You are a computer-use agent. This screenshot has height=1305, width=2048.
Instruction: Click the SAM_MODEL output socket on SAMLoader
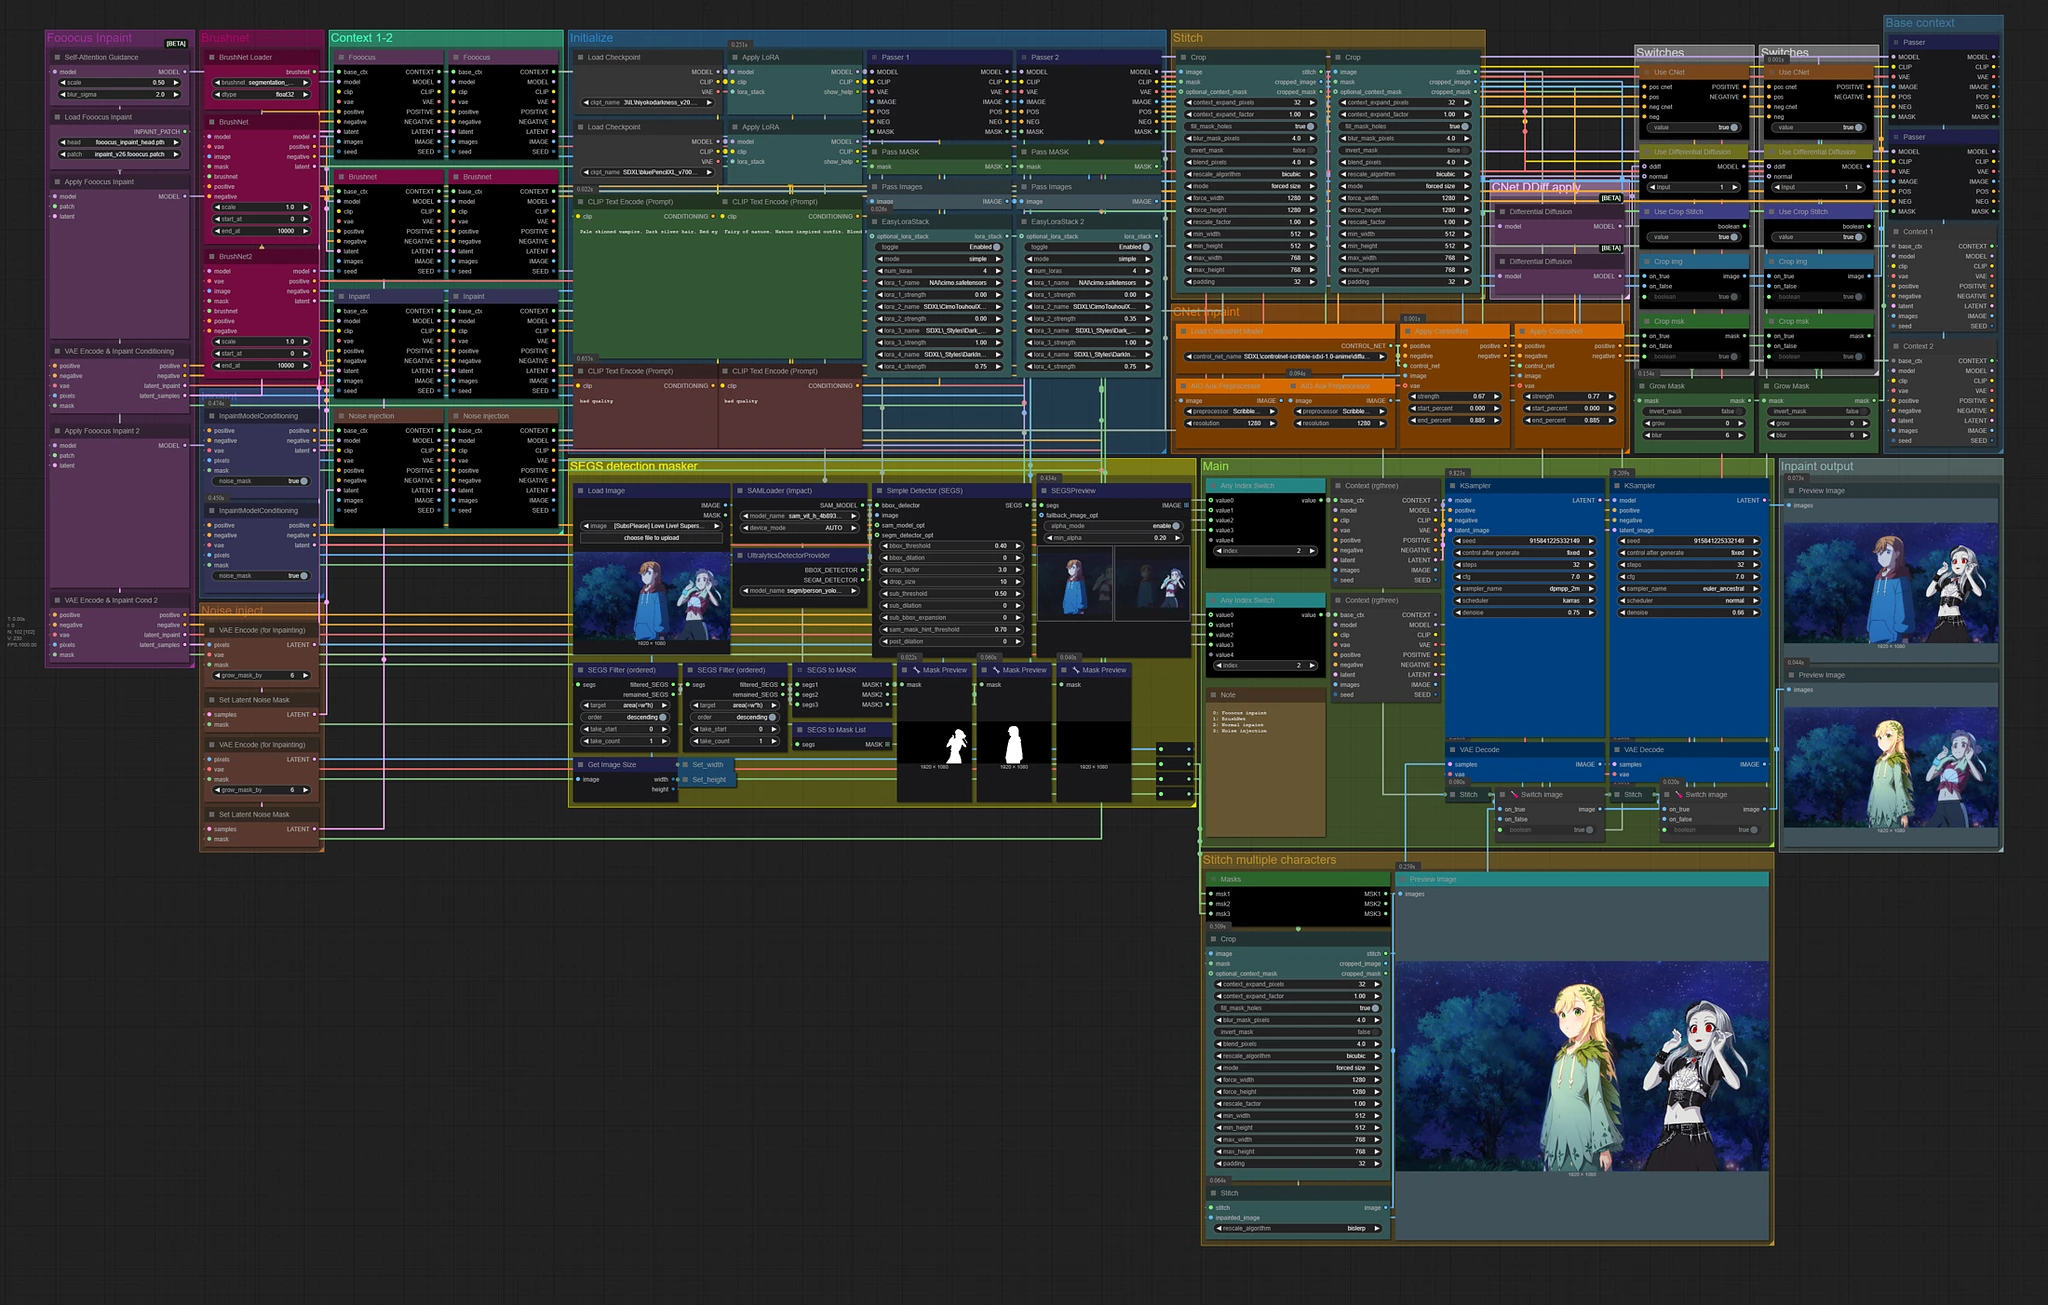point(863,505)
